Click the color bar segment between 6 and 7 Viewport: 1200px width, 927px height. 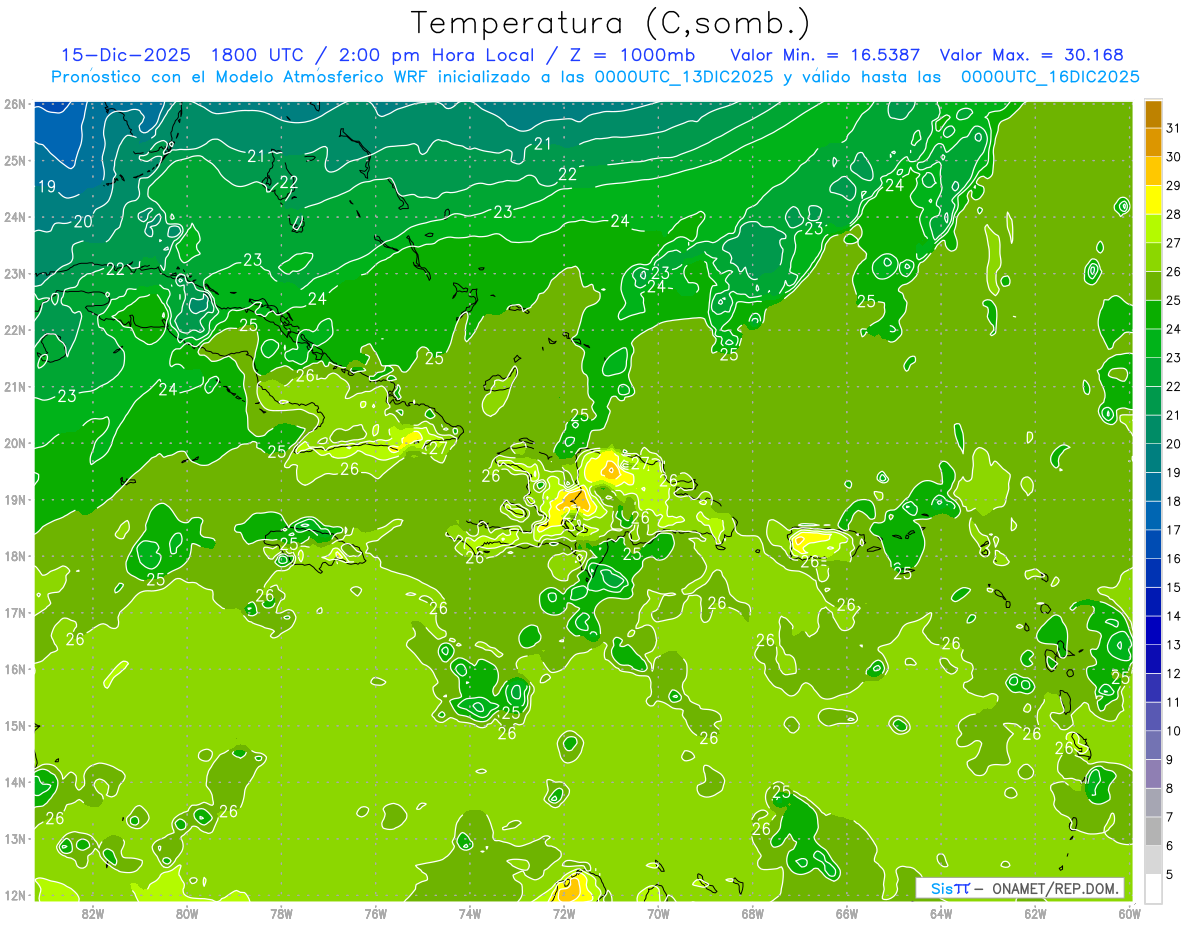(1153, 831)
